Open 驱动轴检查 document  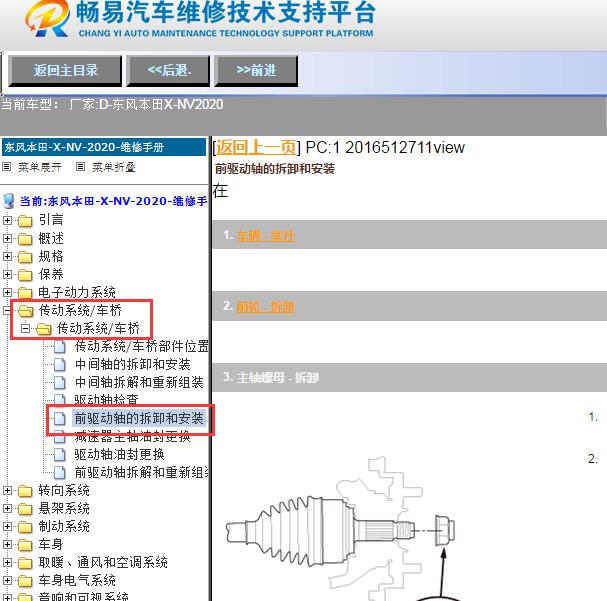[x=106, y=399]
